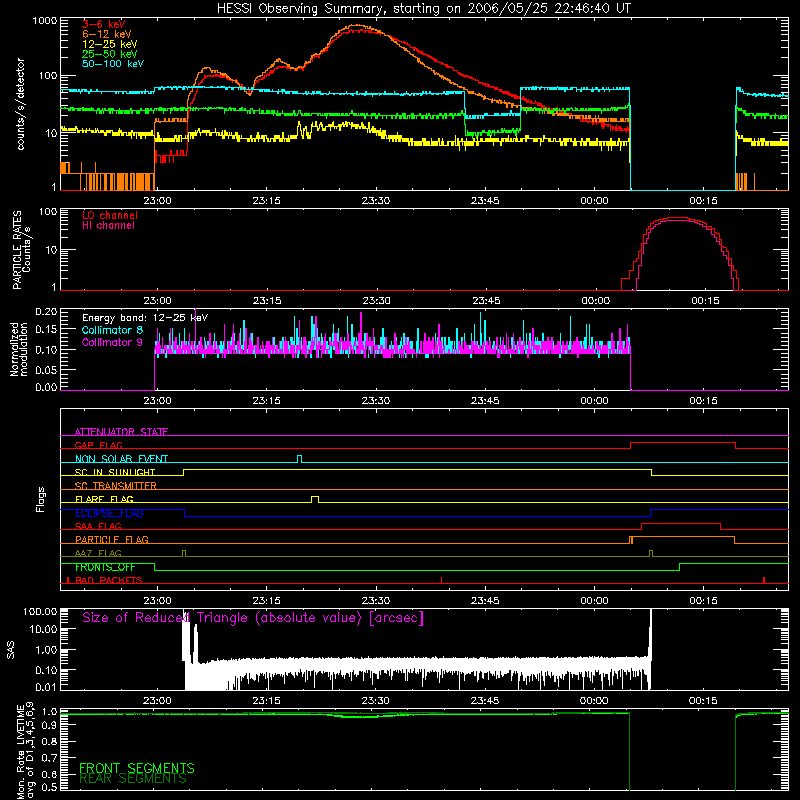Click the Flags axis label
The width and height of the screenshot is (800, 800).
point(41,499)
